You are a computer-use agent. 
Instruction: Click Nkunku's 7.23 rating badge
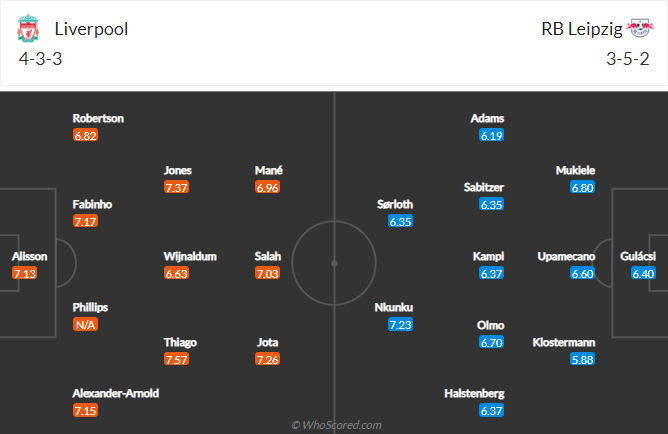(x=400, y=324)
